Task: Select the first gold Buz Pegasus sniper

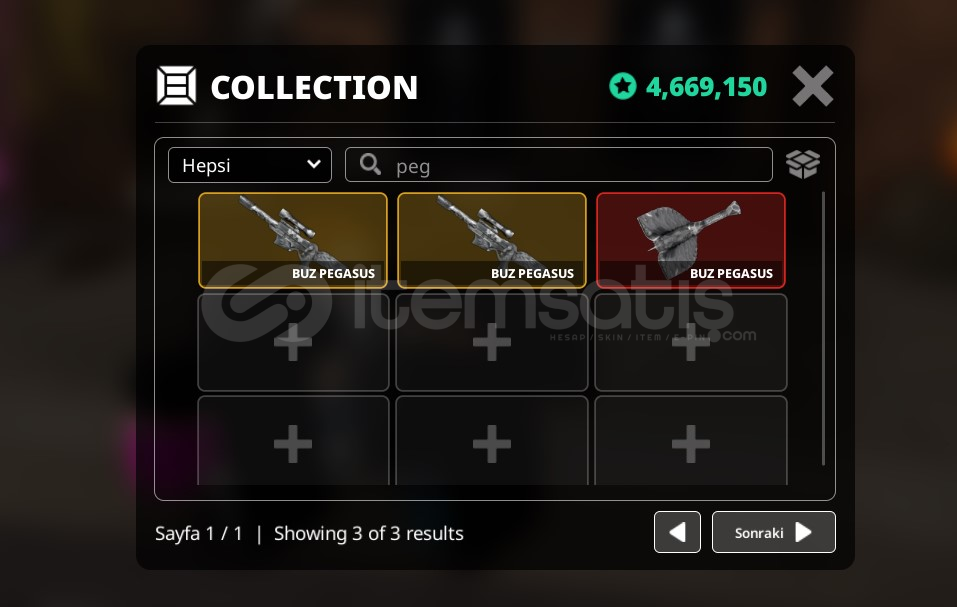Action: click(x=293, y=240)
